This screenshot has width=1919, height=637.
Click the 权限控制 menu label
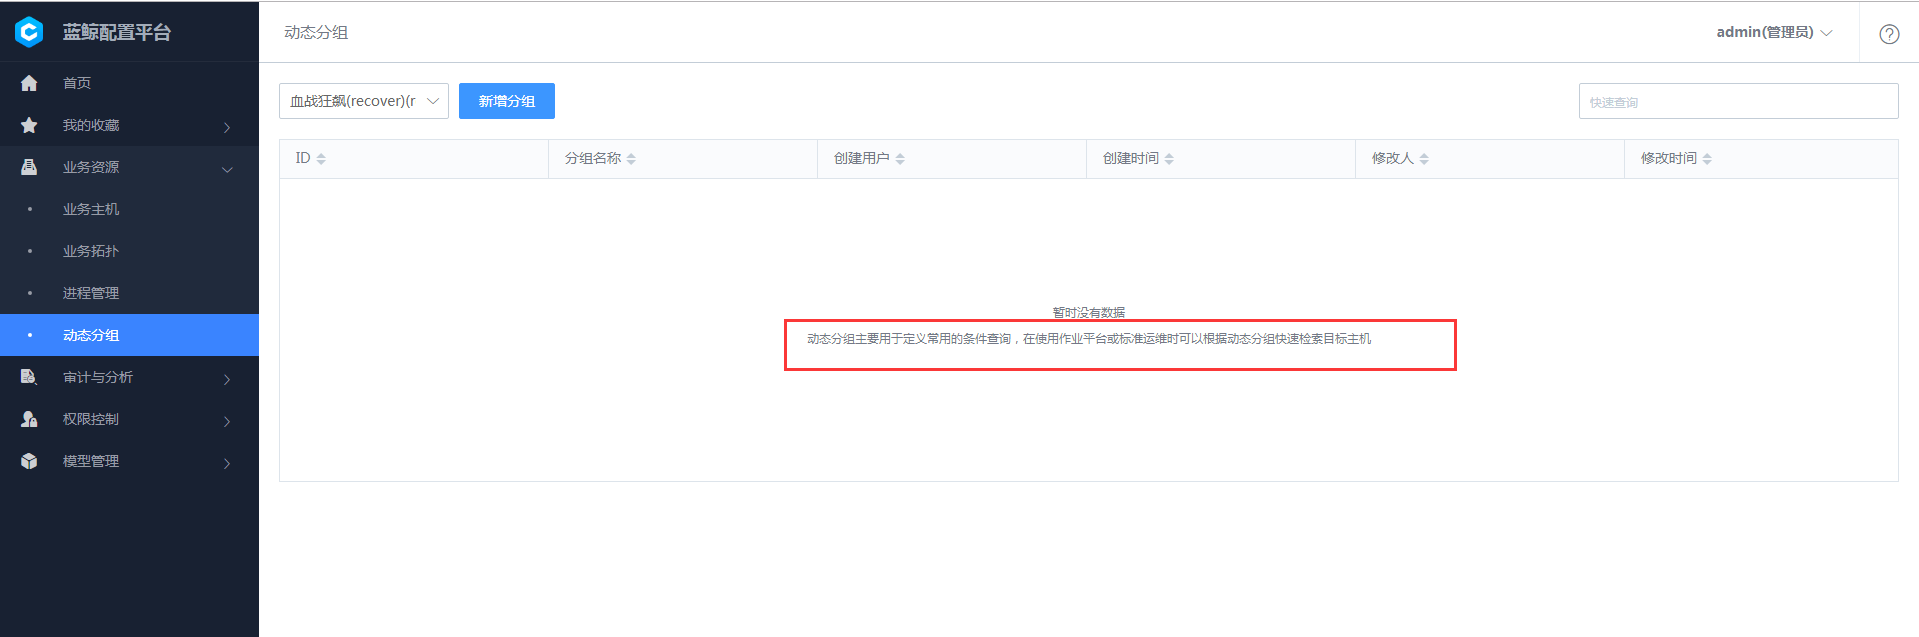point(91,419)
